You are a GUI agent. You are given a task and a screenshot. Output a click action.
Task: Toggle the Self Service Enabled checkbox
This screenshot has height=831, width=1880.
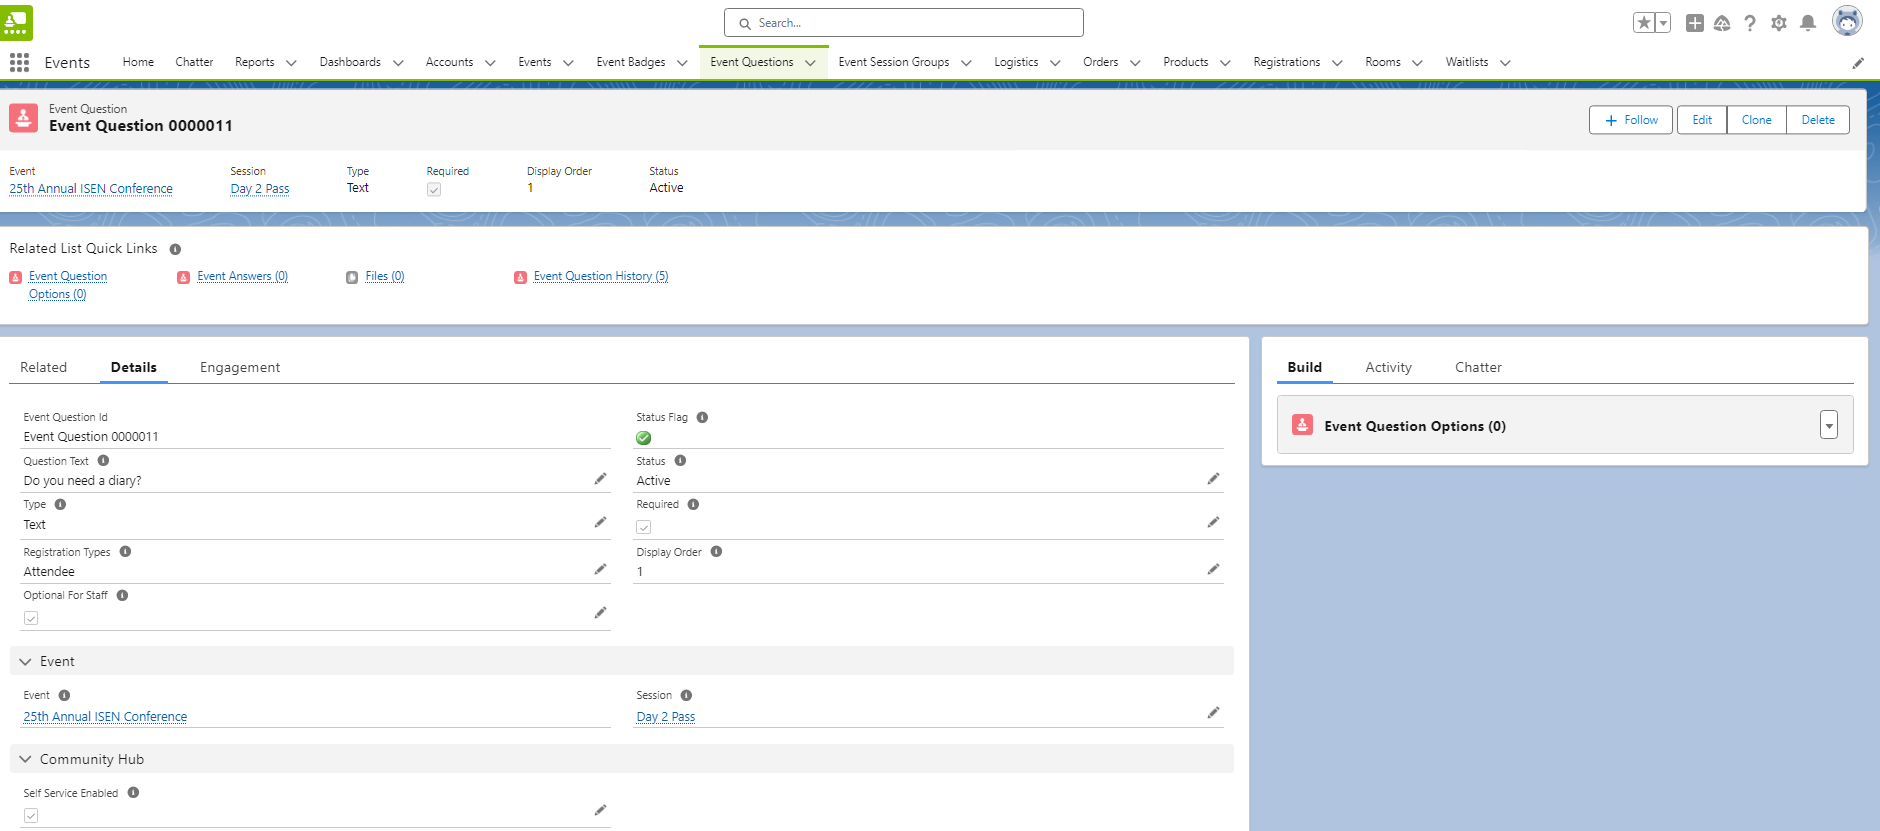(31, 815)
